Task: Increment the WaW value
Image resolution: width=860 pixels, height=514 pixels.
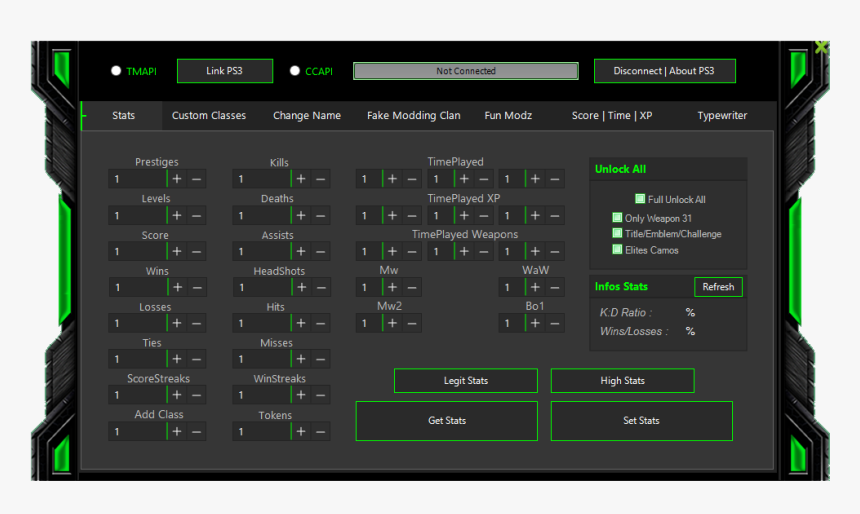Action: pyautogui.click(x=535, y=287)
